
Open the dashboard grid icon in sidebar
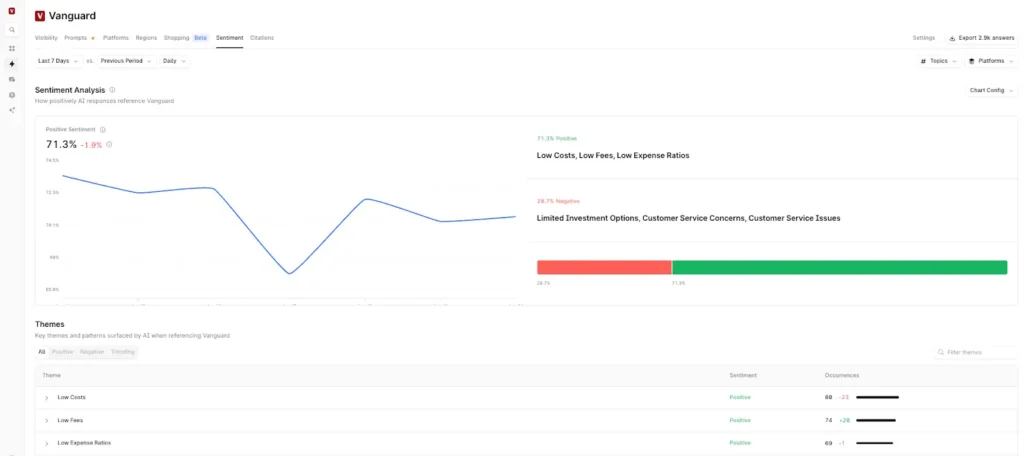pyautogui.click(x=12, y=48)
